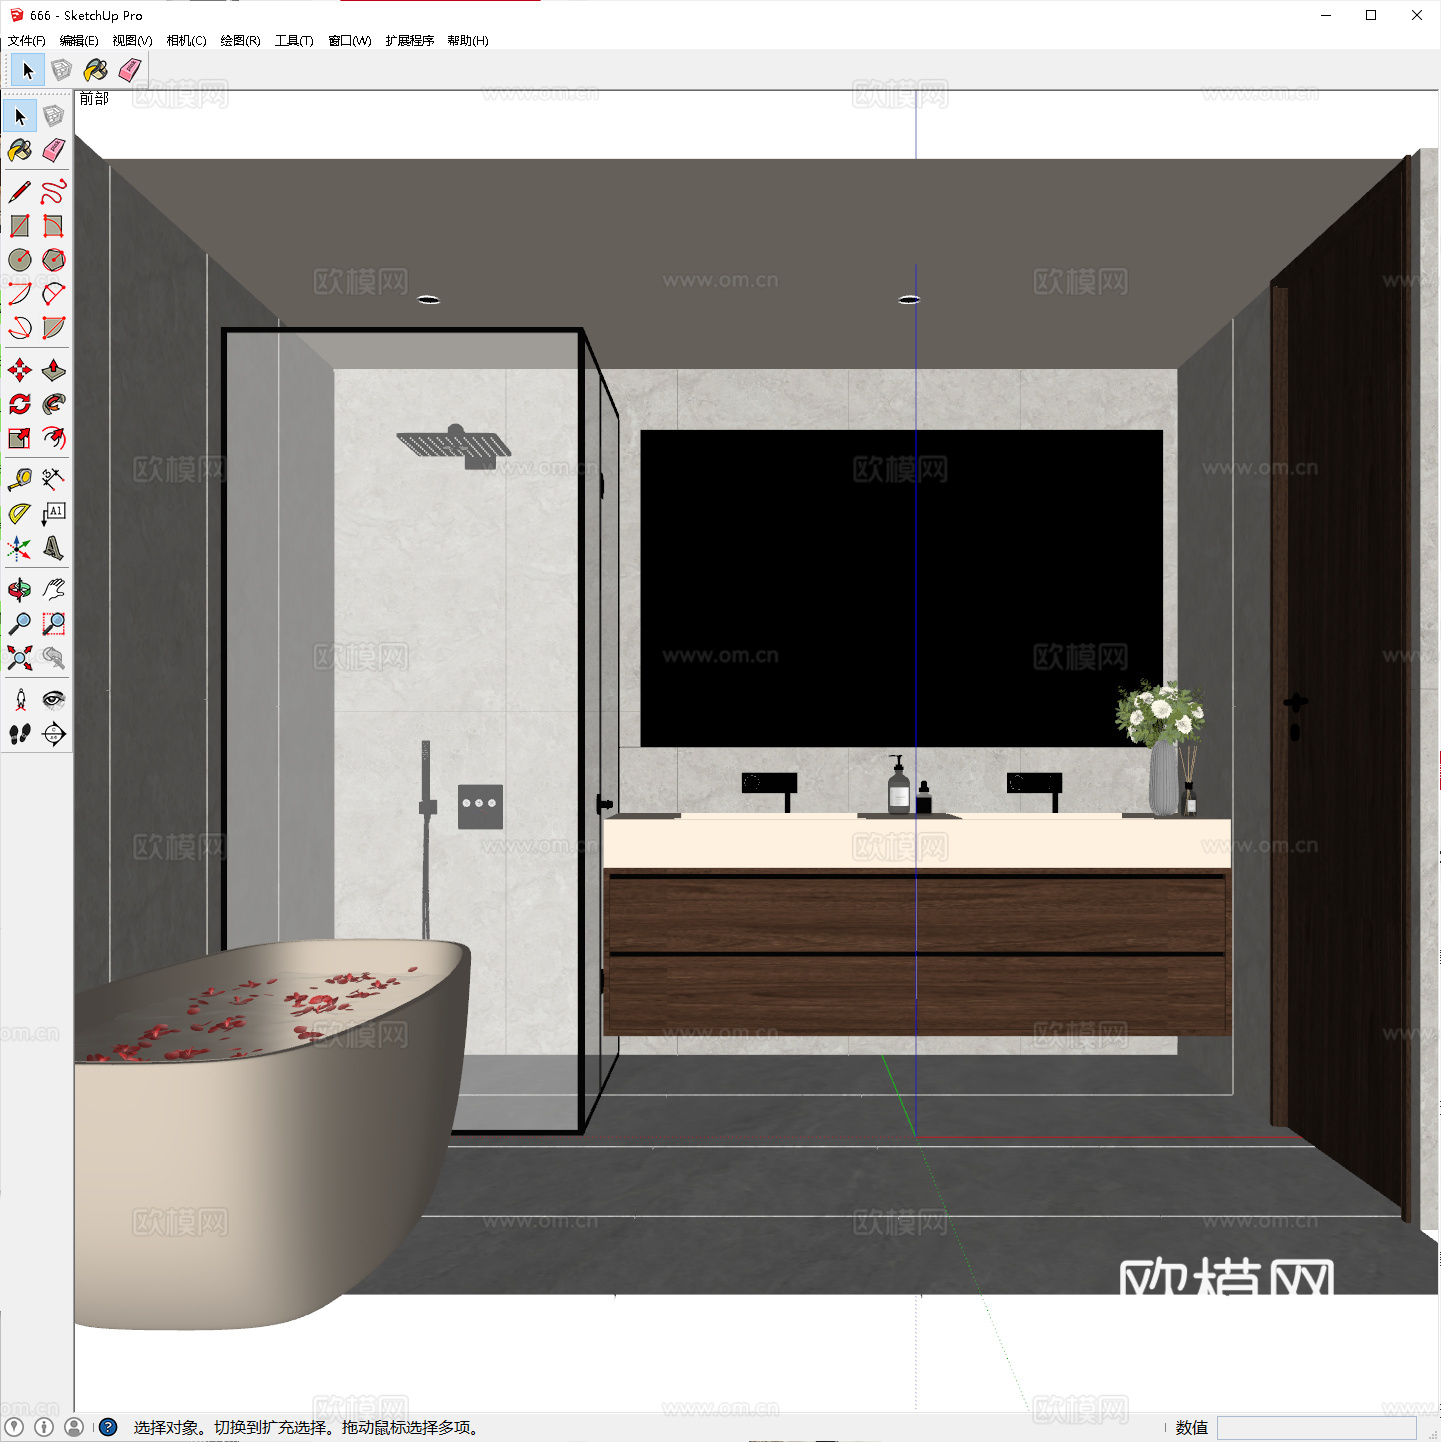Pick the Polygon tool

coord(54,259)
